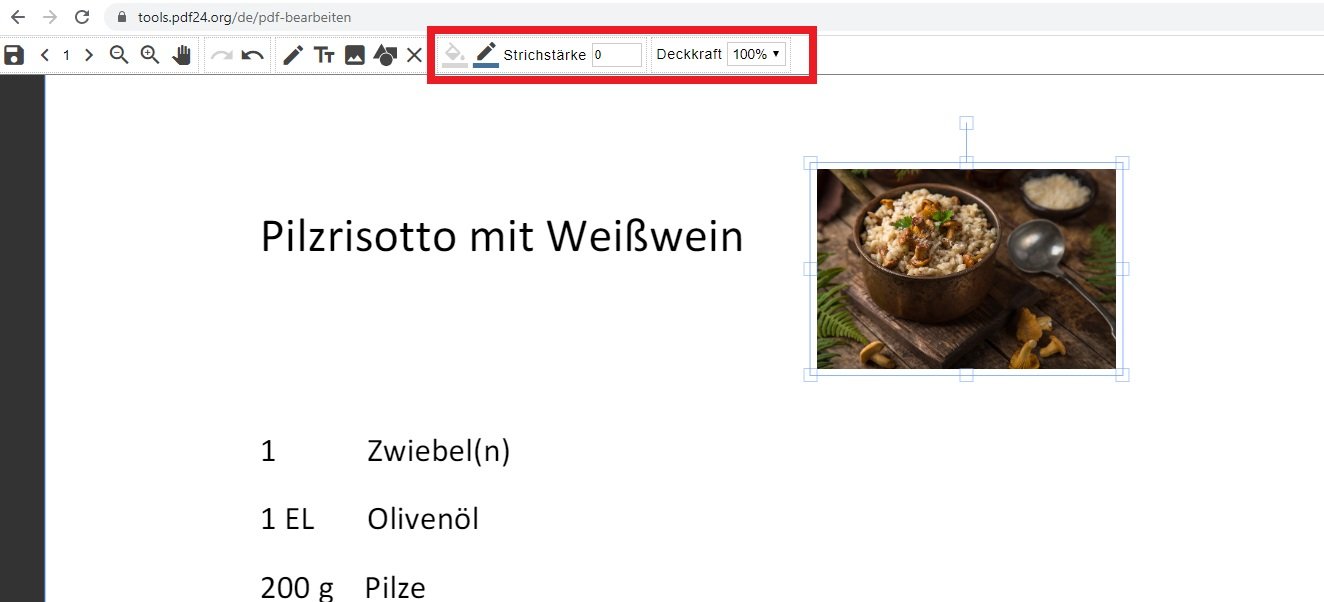Open the fill color bucket picker
The height and width of the screenshot is (602, 1324).
(x=455, y=55)
